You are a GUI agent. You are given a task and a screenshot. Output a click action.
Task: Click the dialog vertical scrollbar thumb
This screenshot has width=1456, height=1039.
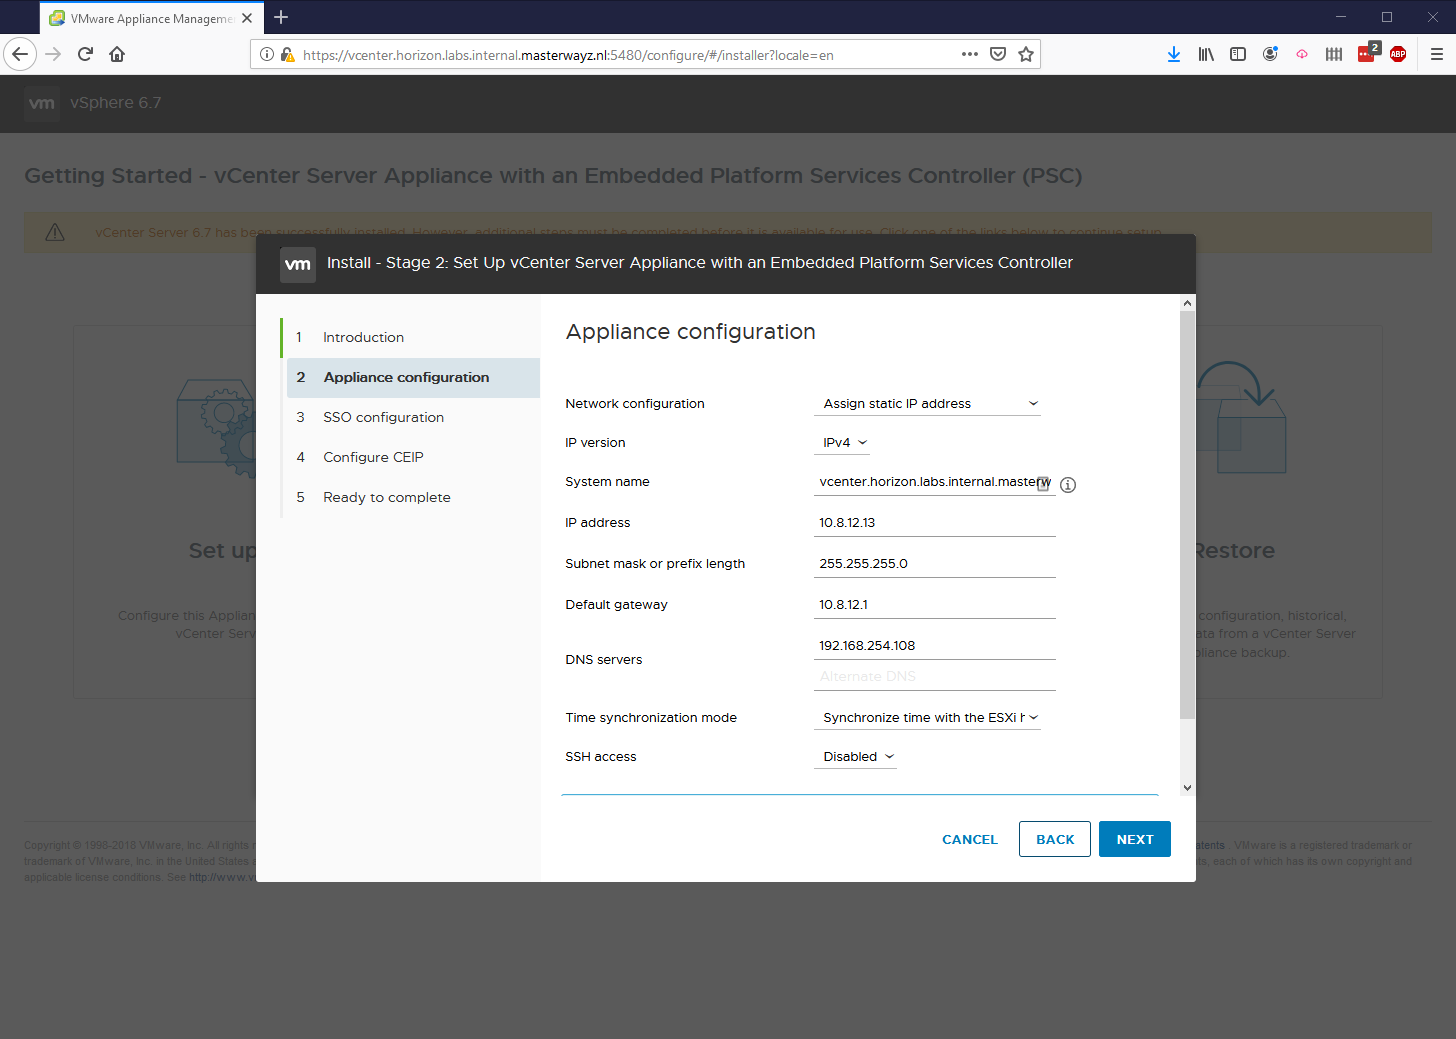(x=1187, y=515)
